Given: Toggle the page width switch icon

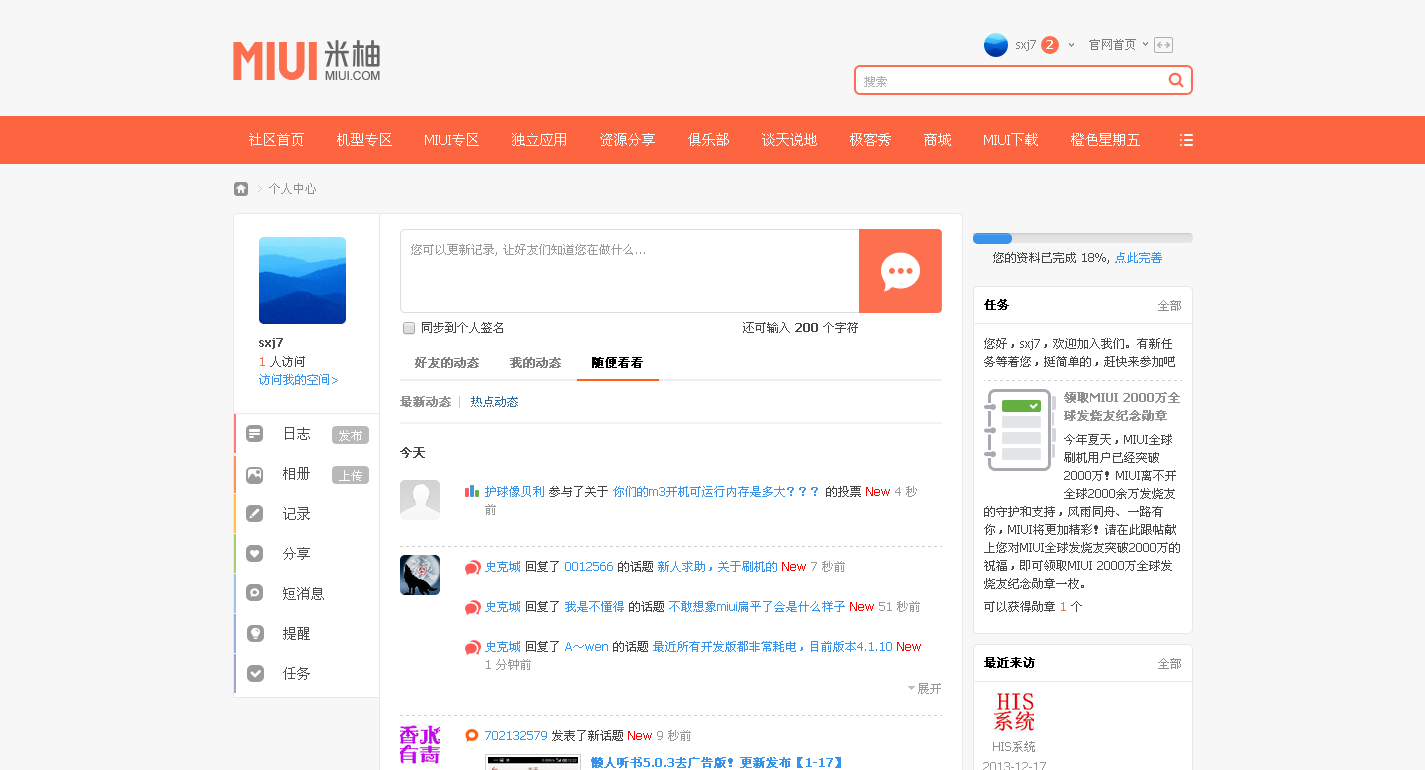Looking at the screenshot, I should pyautogui.click(x=1163, y=45).
